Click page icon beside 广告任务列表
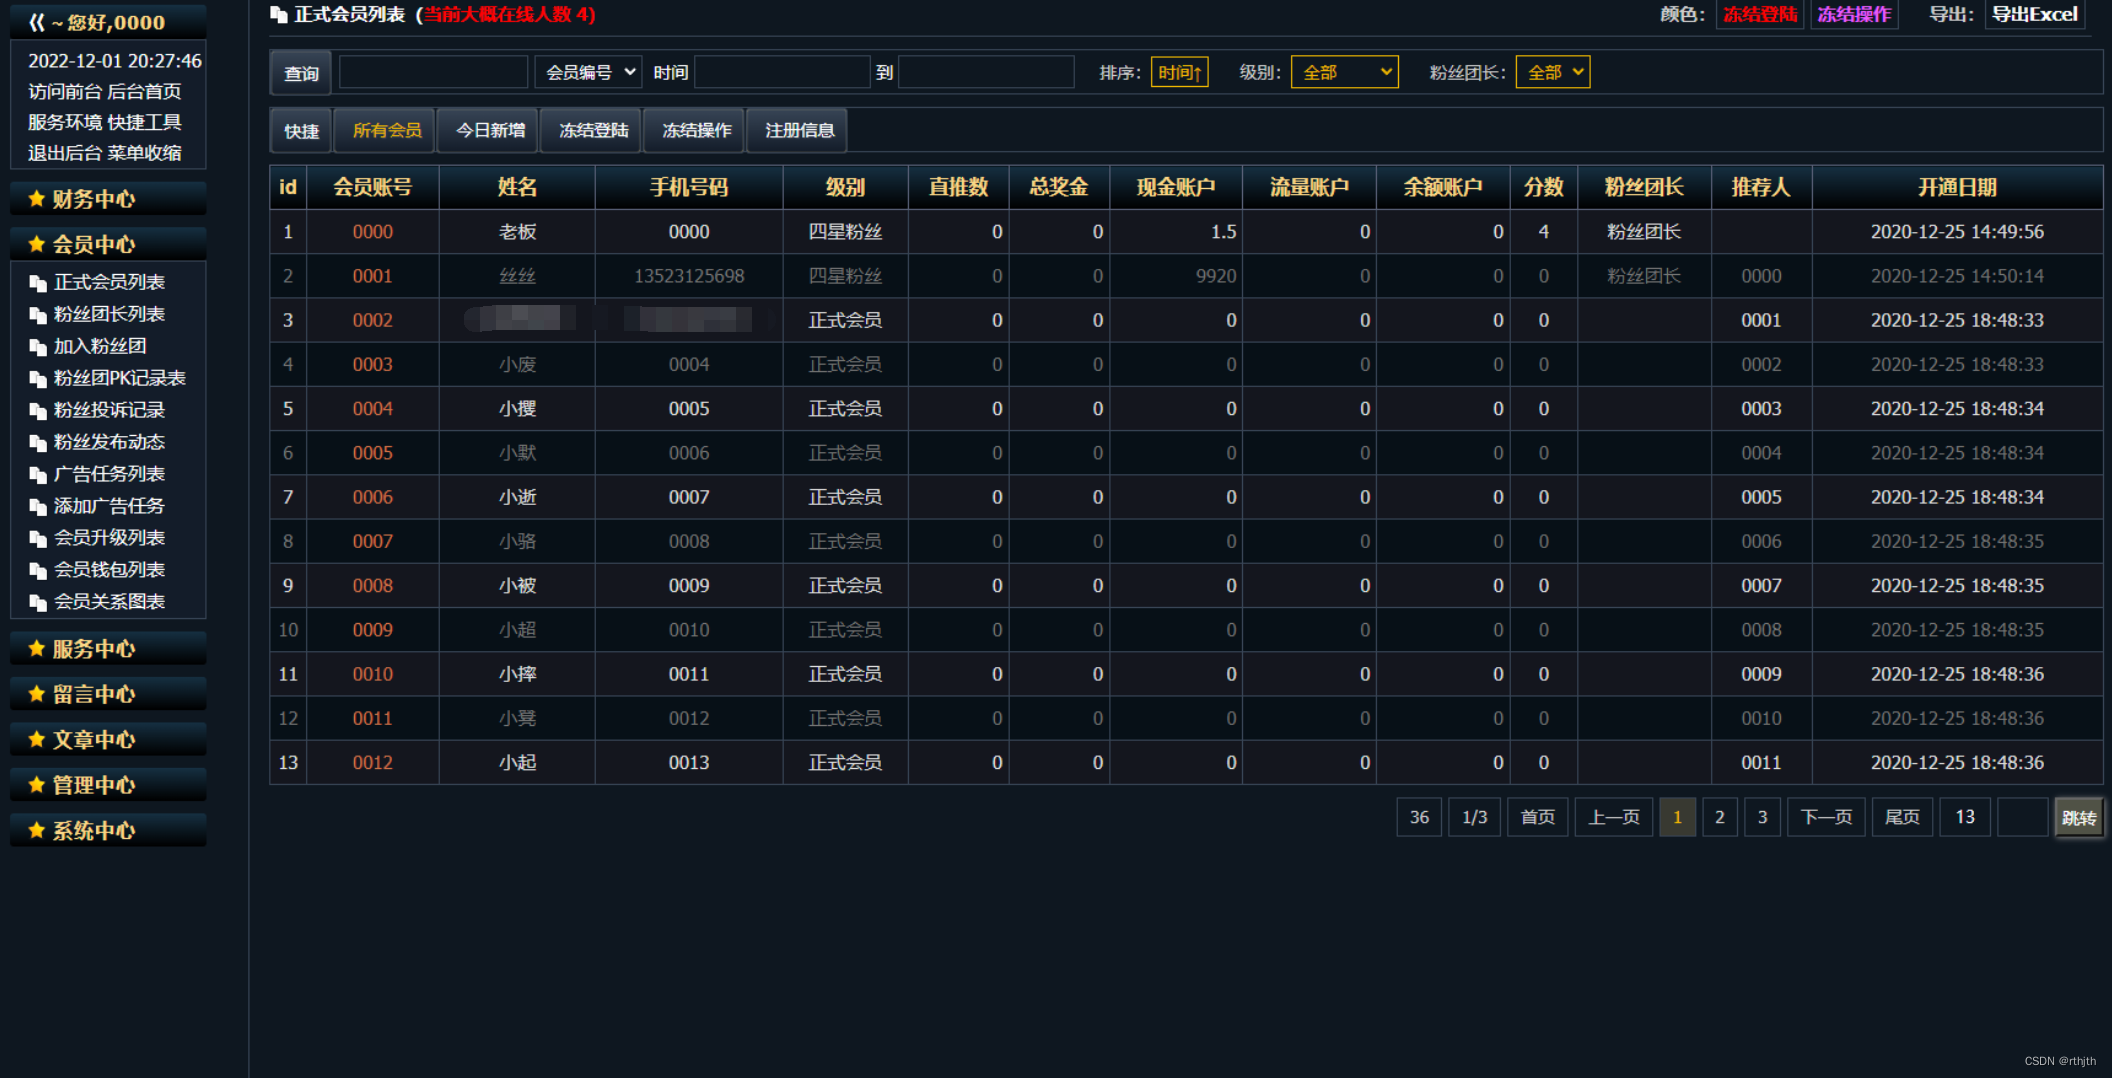The image size is (2112, 1078). 38,475
